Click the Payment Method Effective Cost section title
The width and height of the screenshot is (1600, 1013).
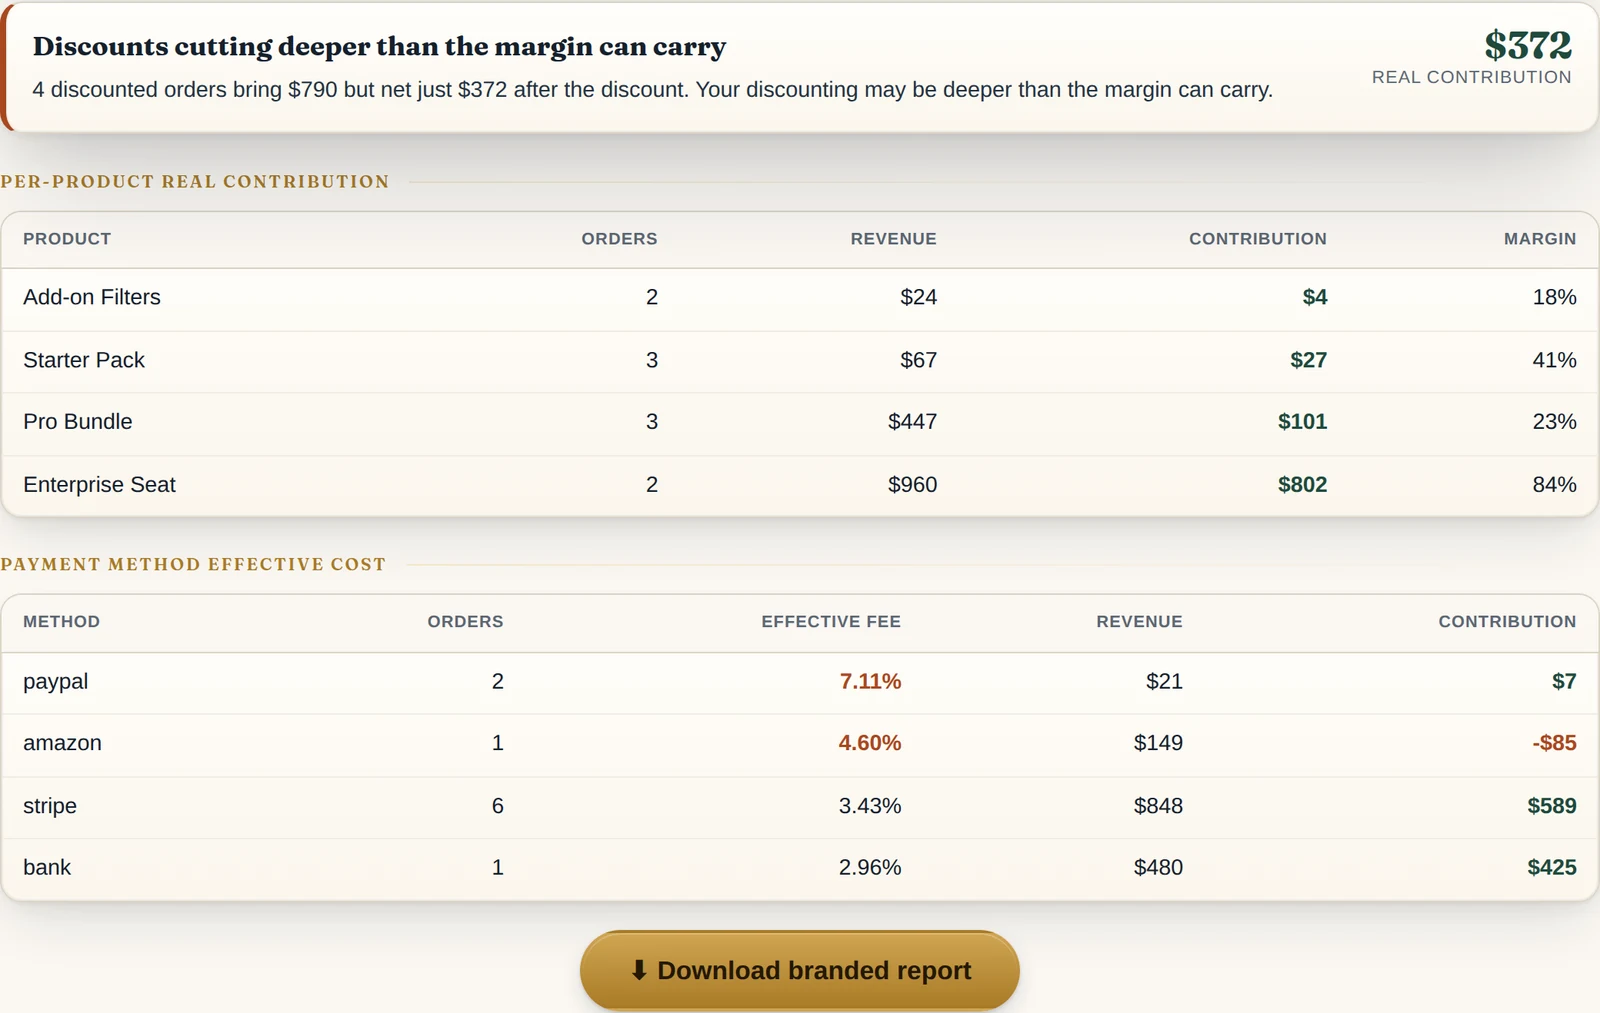pyautogui.click(x=193, y=565)
